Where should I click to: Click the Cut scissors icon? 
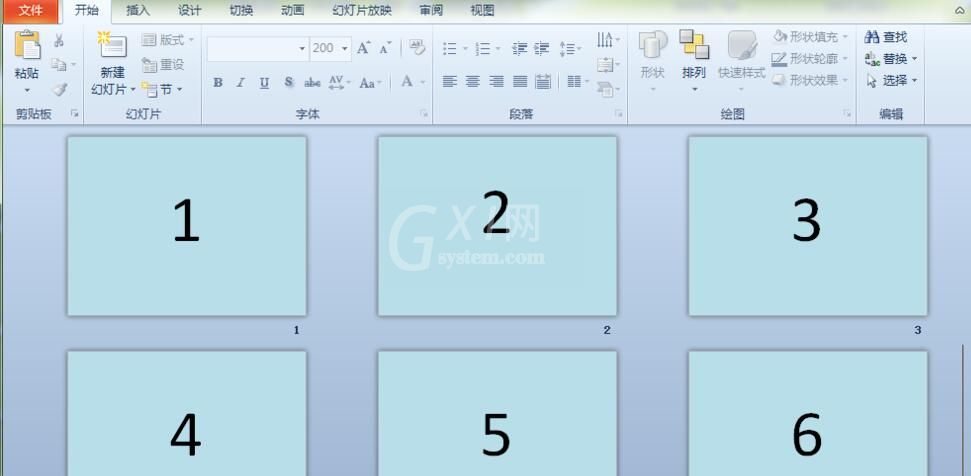tap(59, 41)
